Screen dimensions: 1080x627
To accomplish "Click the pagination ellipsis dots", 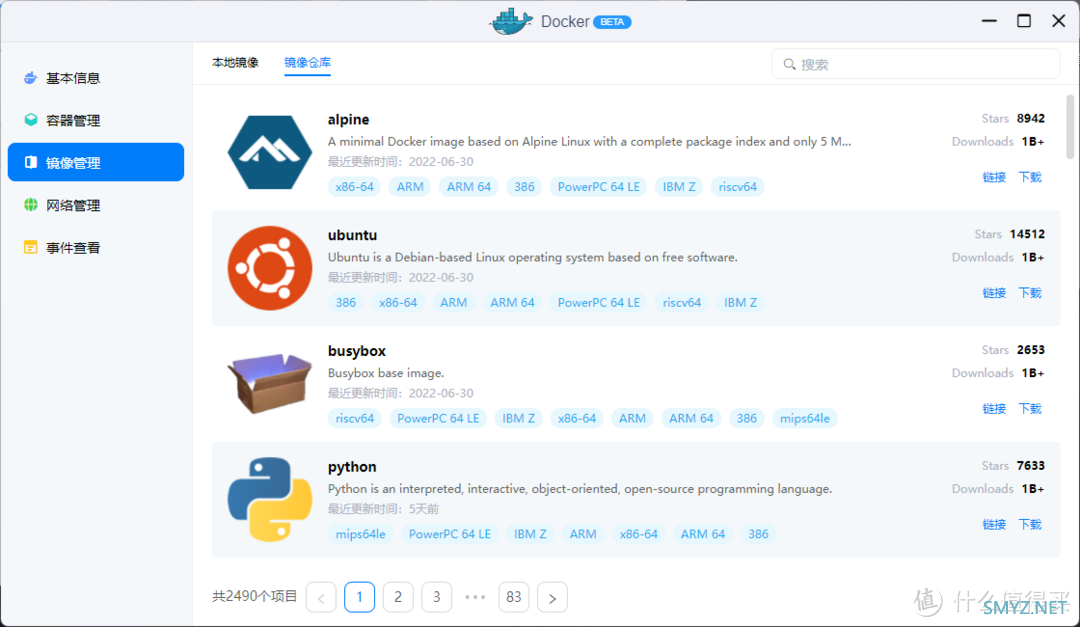I will pos(475,597).
